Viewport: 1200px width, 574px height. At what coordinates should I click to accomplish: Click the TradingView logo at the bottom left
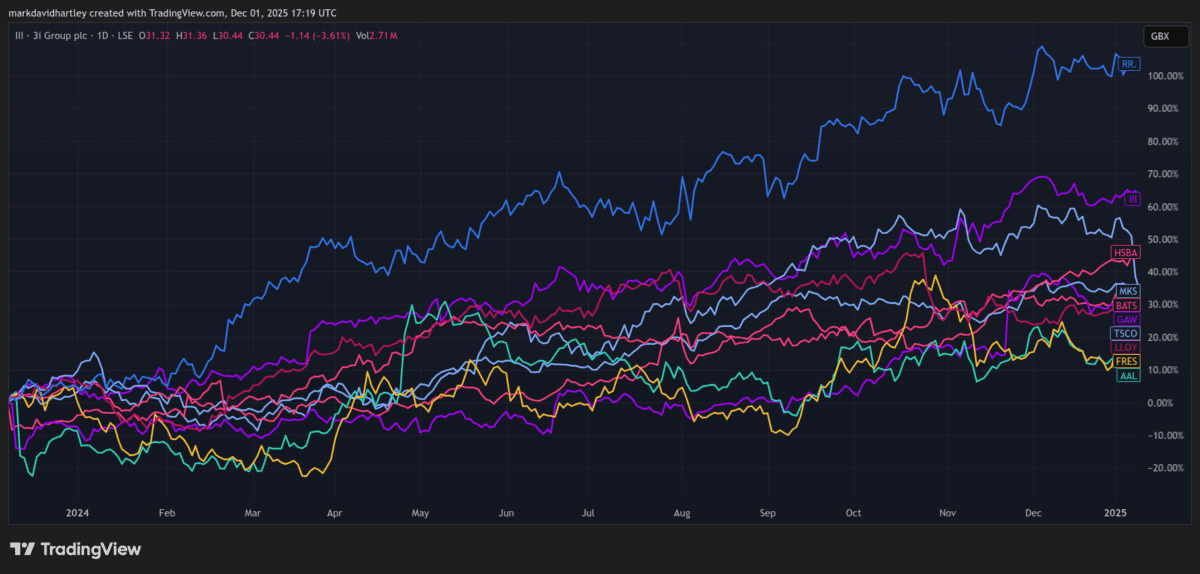[75, 549]
